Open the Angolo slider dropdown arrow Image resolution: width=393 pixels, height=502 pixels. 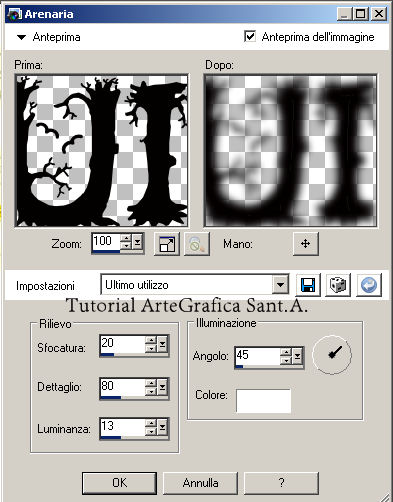click(297, 357)
